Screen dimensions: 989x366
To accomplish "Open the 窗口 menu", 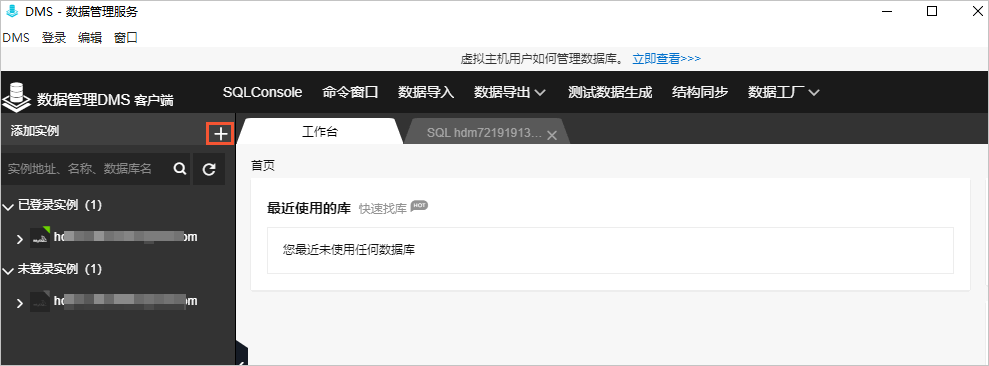I will click(x=126, y=38).
